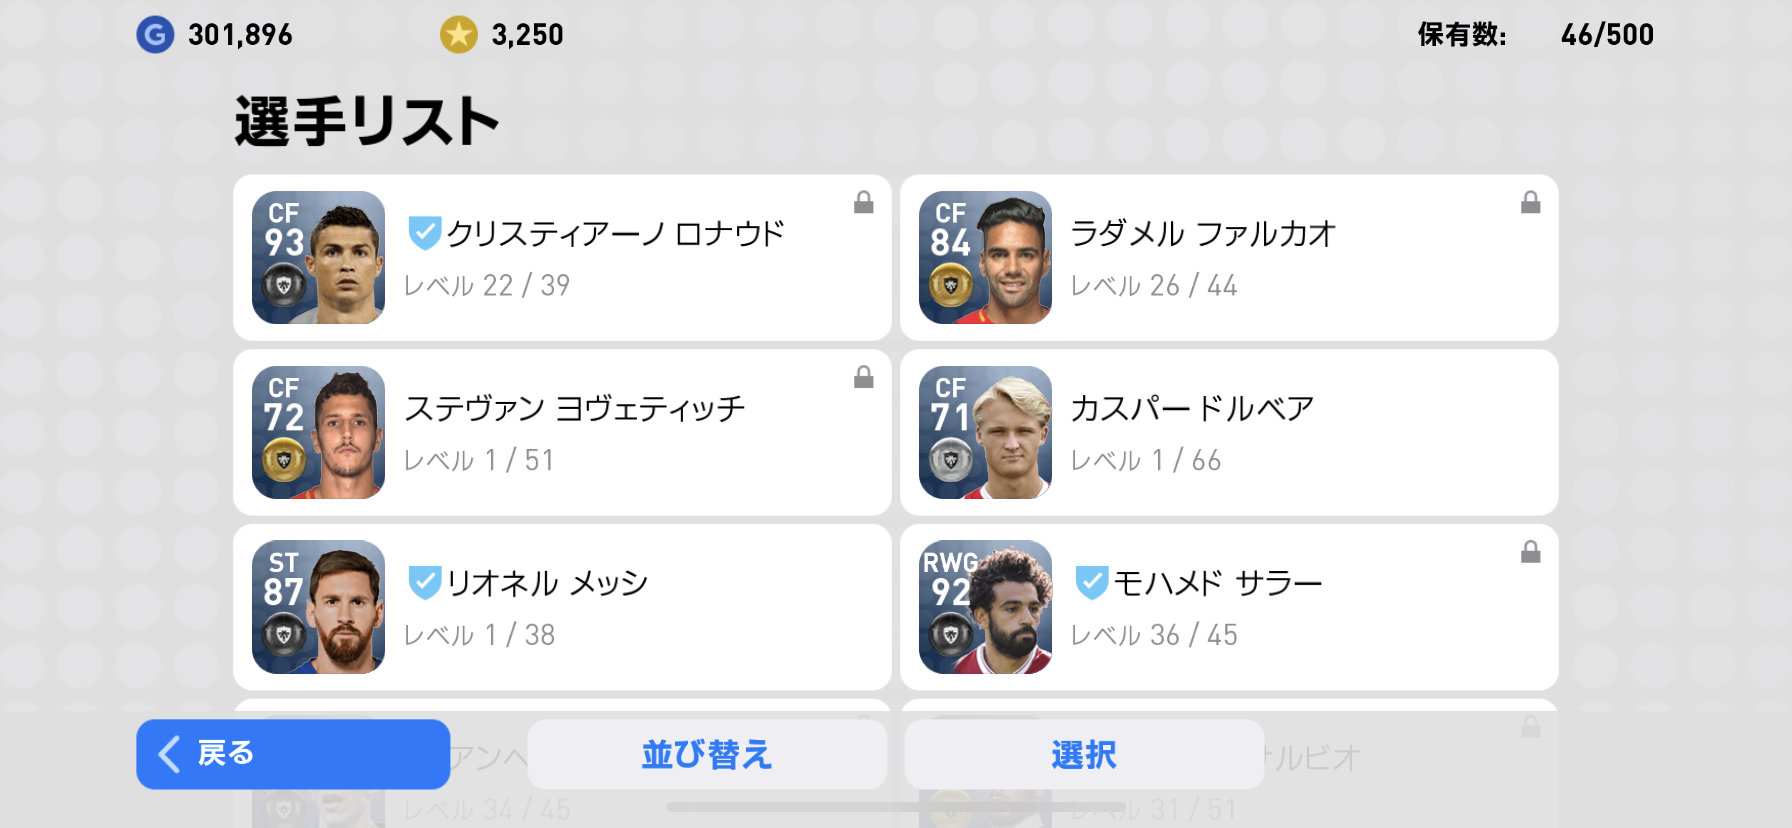This screenshot has height=828, width=1792.
Task: Tap black ball badge on Ronaldo portrait
Action: click(x=284, y=287)
